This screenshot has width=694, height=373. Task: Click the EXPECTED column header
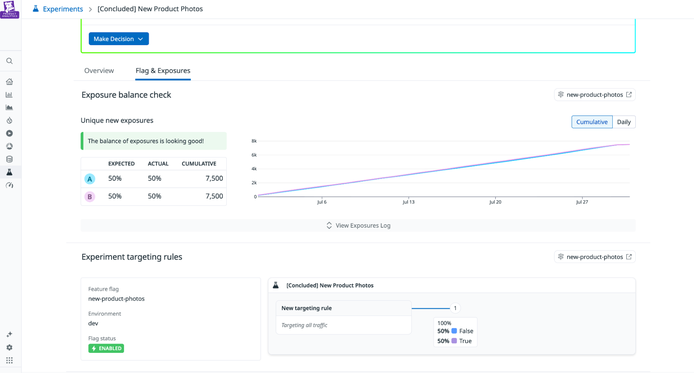pos(121,164)
